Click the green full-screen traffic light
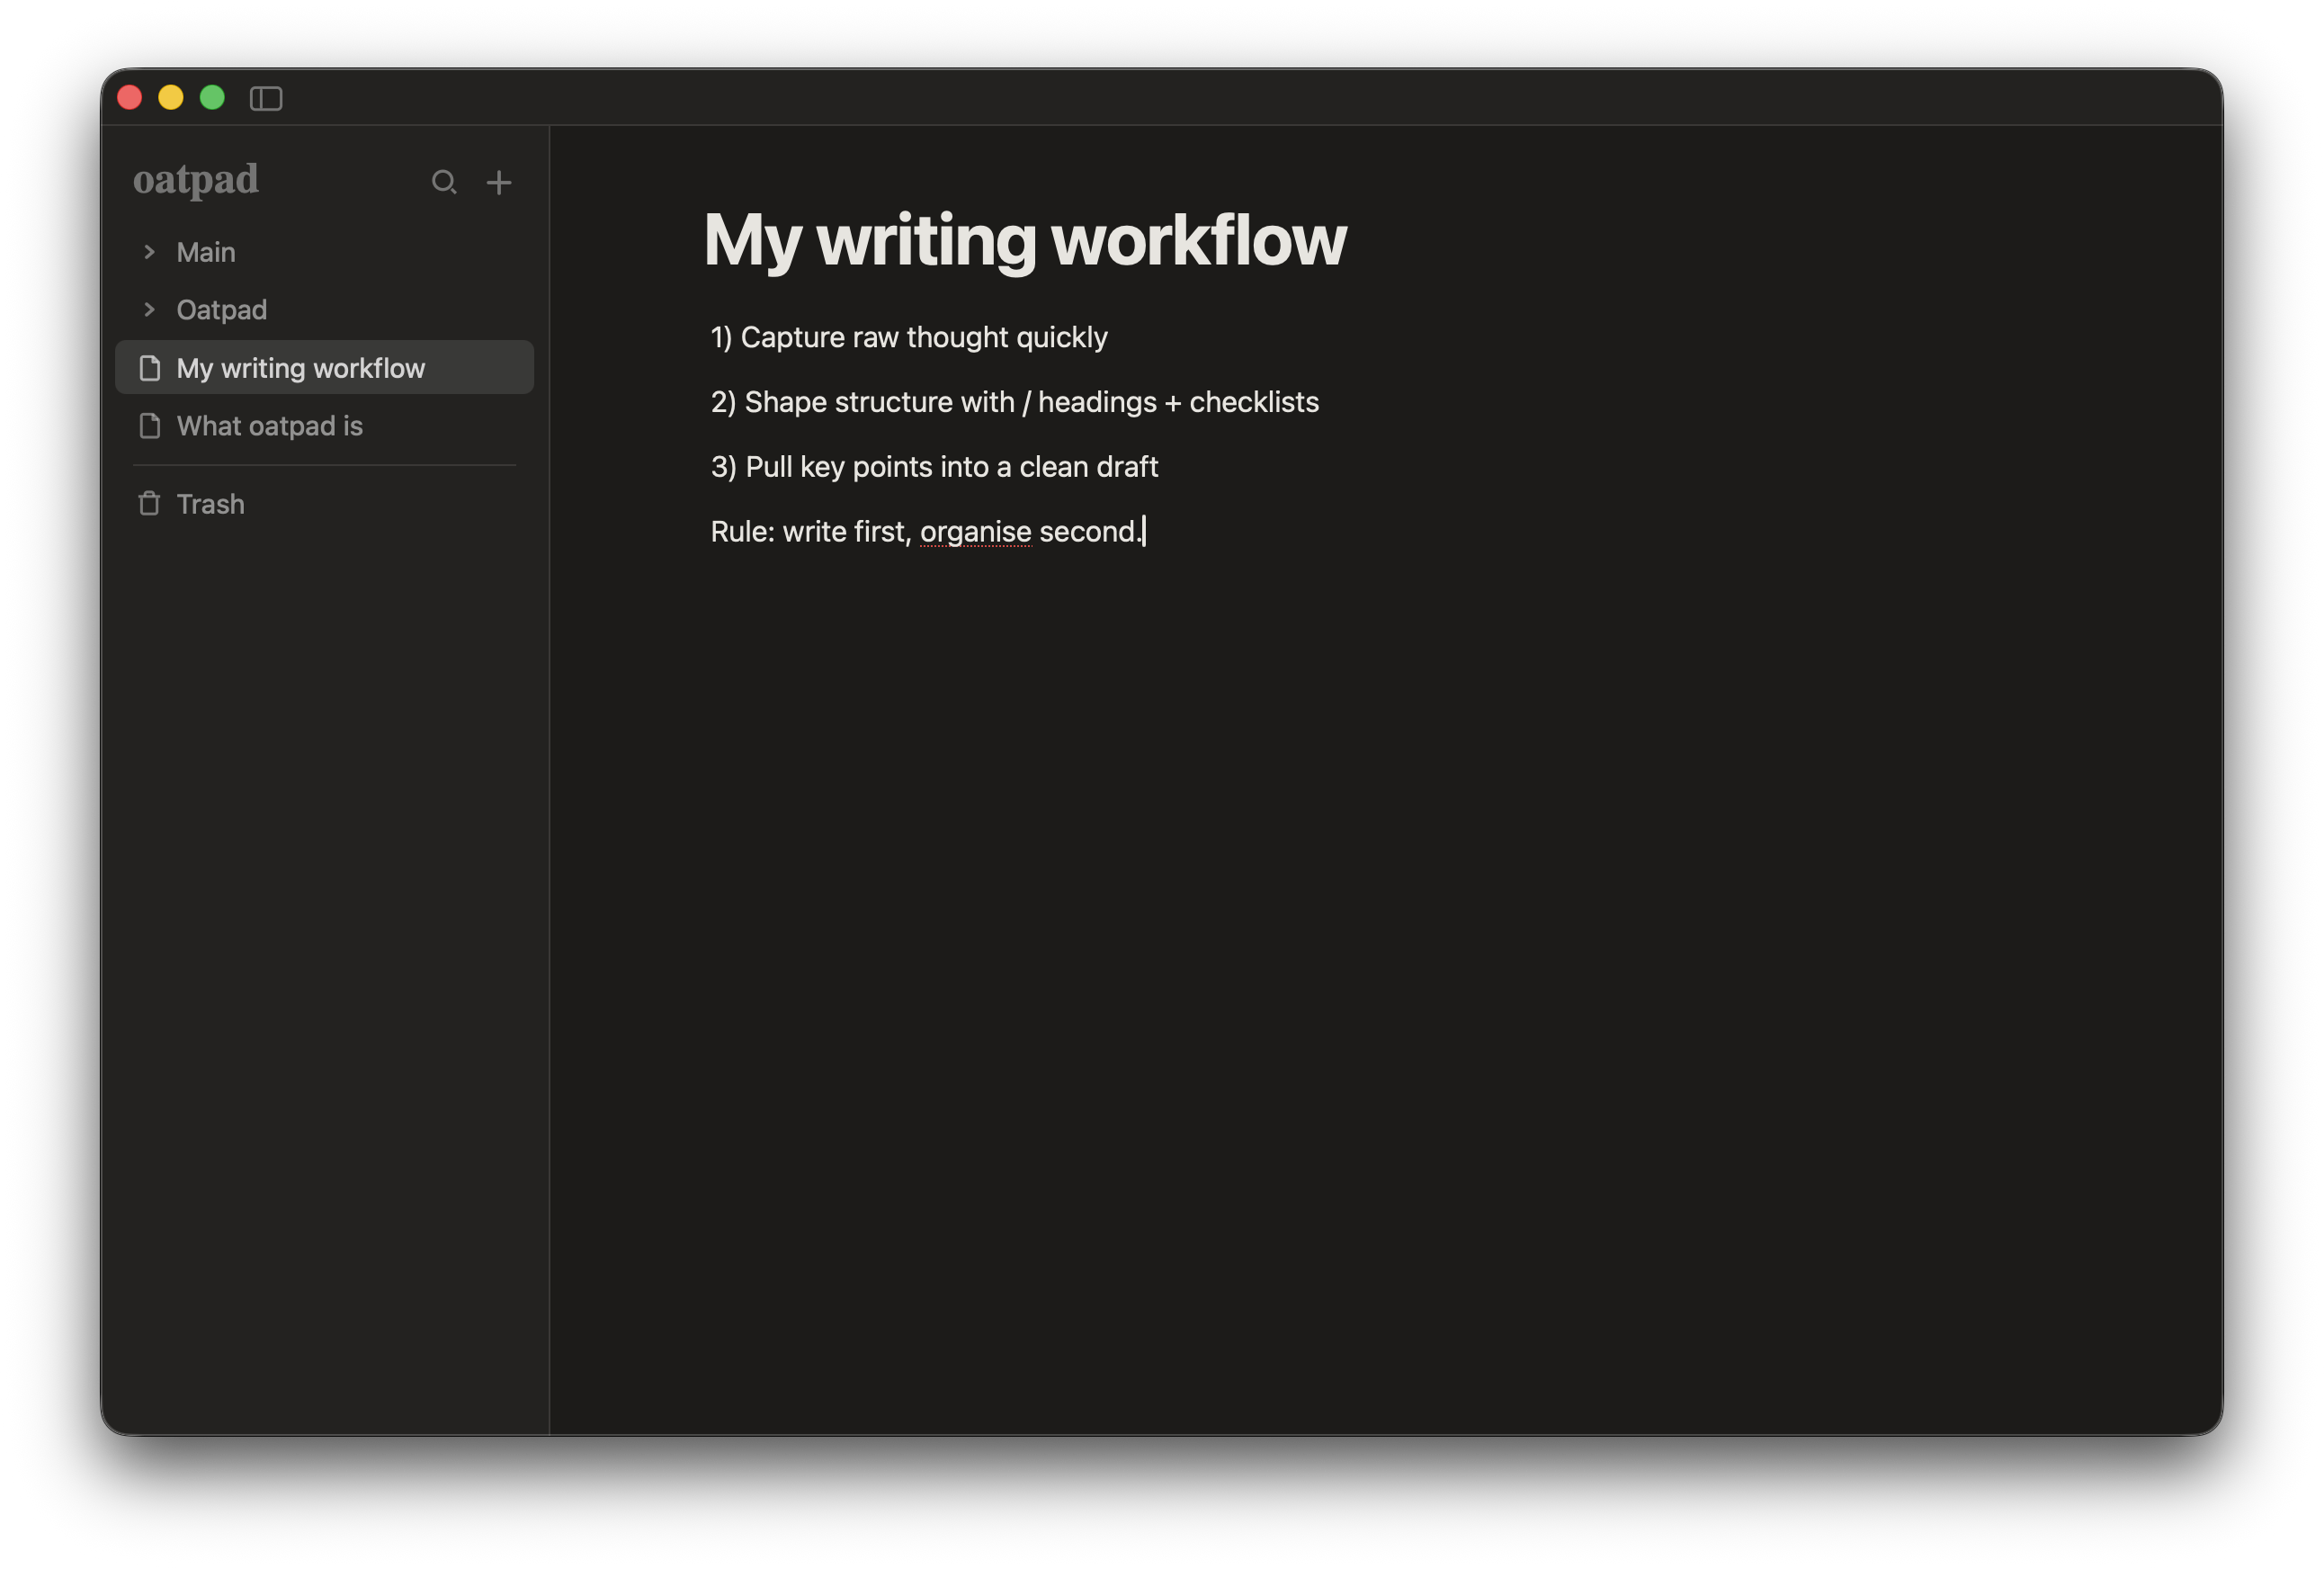Screen dimensions: 2324x1569 (x=212, y=98)
